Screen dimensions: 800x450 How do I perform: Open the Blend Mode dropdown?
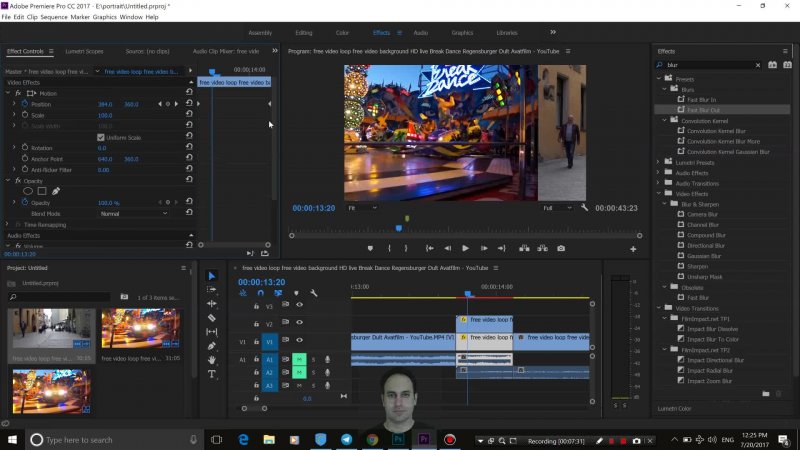[133, 213]
